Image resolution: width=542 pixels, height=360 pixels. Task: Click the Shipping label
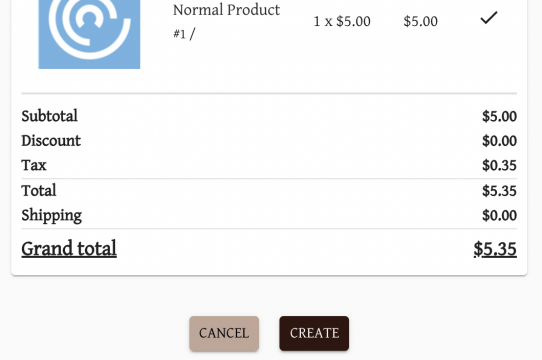click(x=52, y=216)
